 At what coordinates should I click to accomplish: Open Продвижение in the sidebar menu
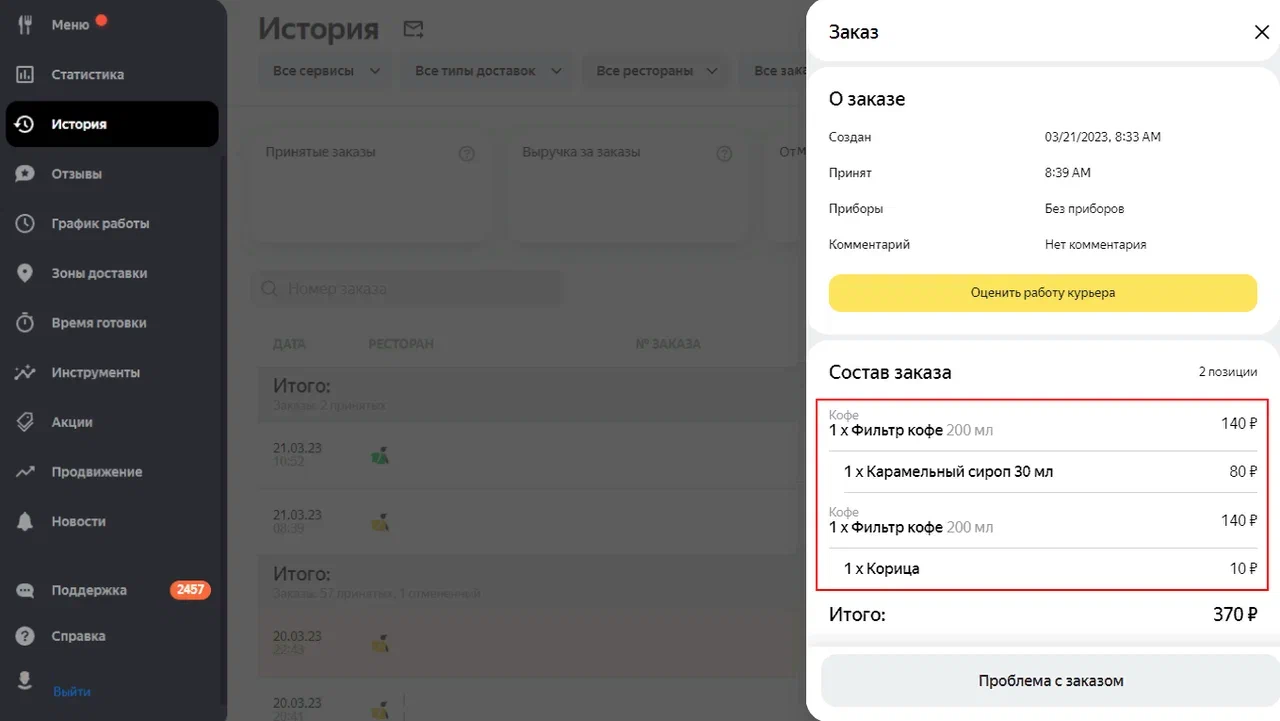tap(97, 471)
